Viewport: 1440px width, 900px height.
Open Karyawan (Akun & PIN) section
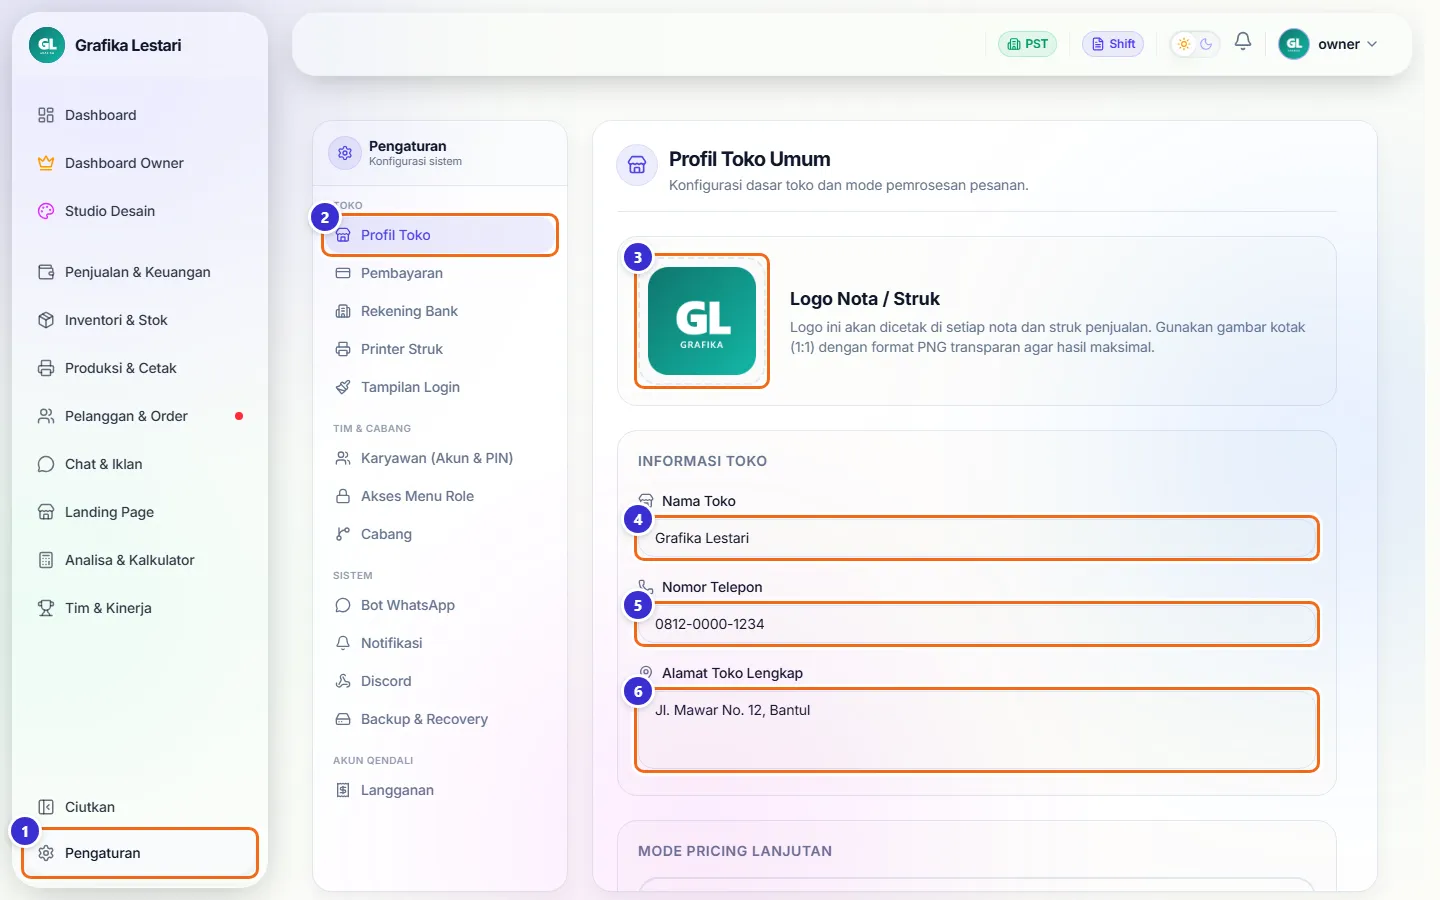440,458
